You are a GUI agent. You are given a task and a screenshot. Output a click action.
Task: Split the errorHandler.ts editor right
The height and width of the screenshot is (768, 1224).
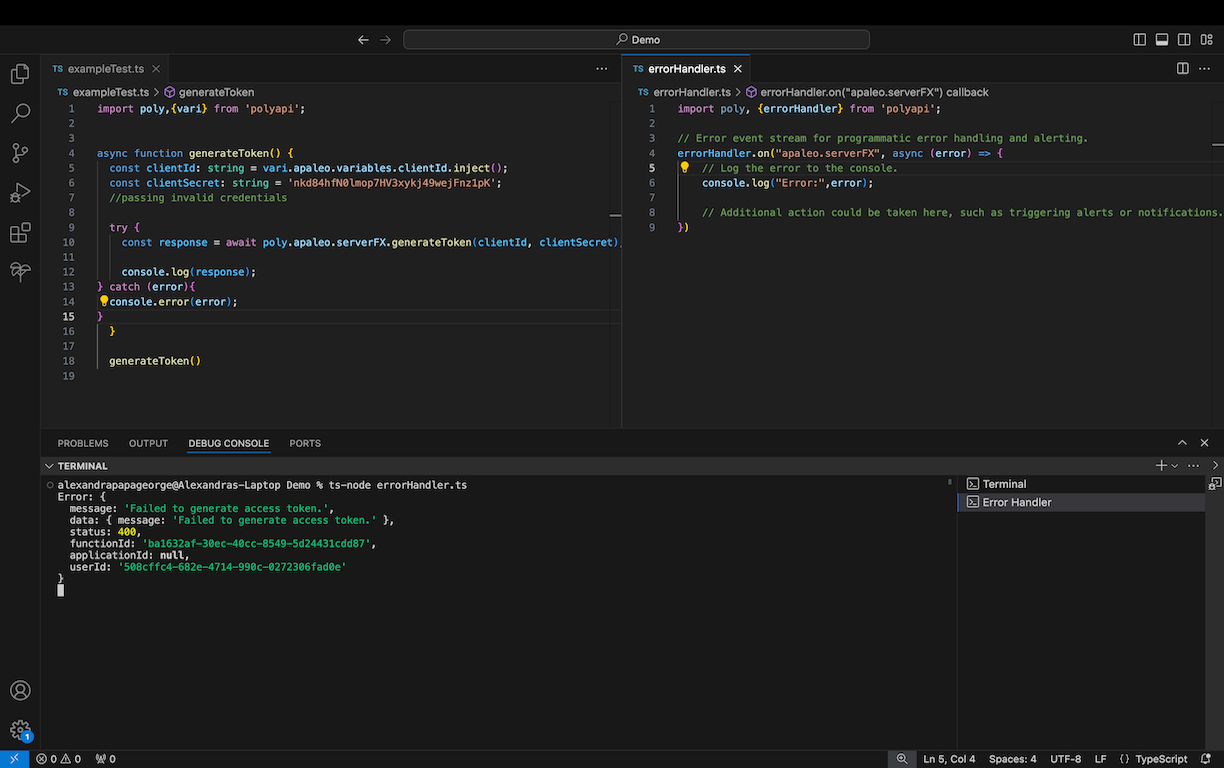pos(1182,69)
